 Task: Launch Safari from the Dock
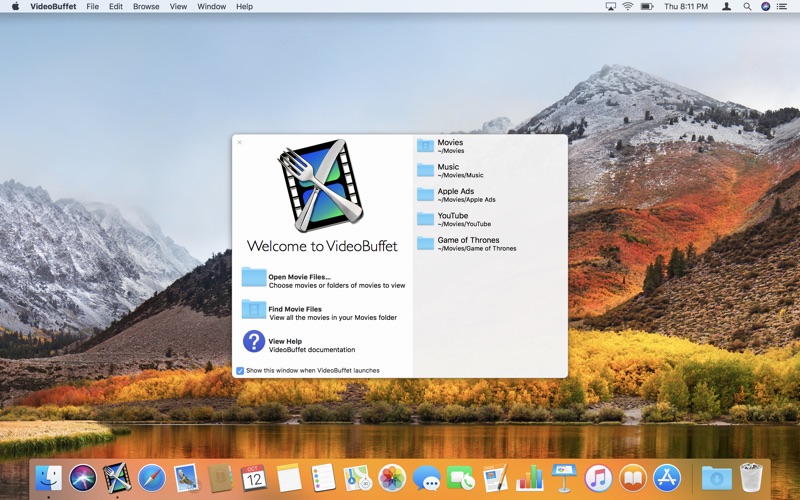(x=152, y=478)
